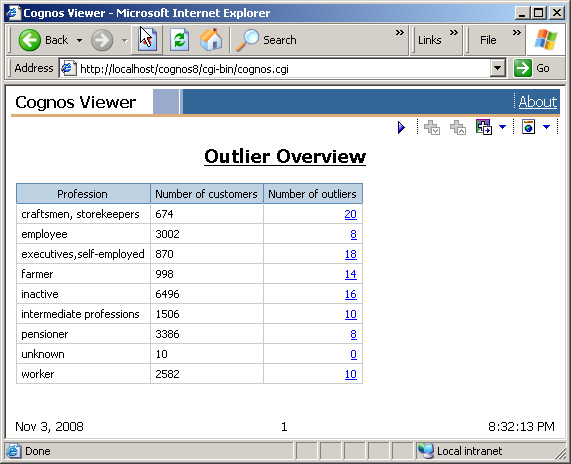The width and height of the screenshot is (571, 464).
Task: Click the window resize grip corner
Action: point(560,453)
